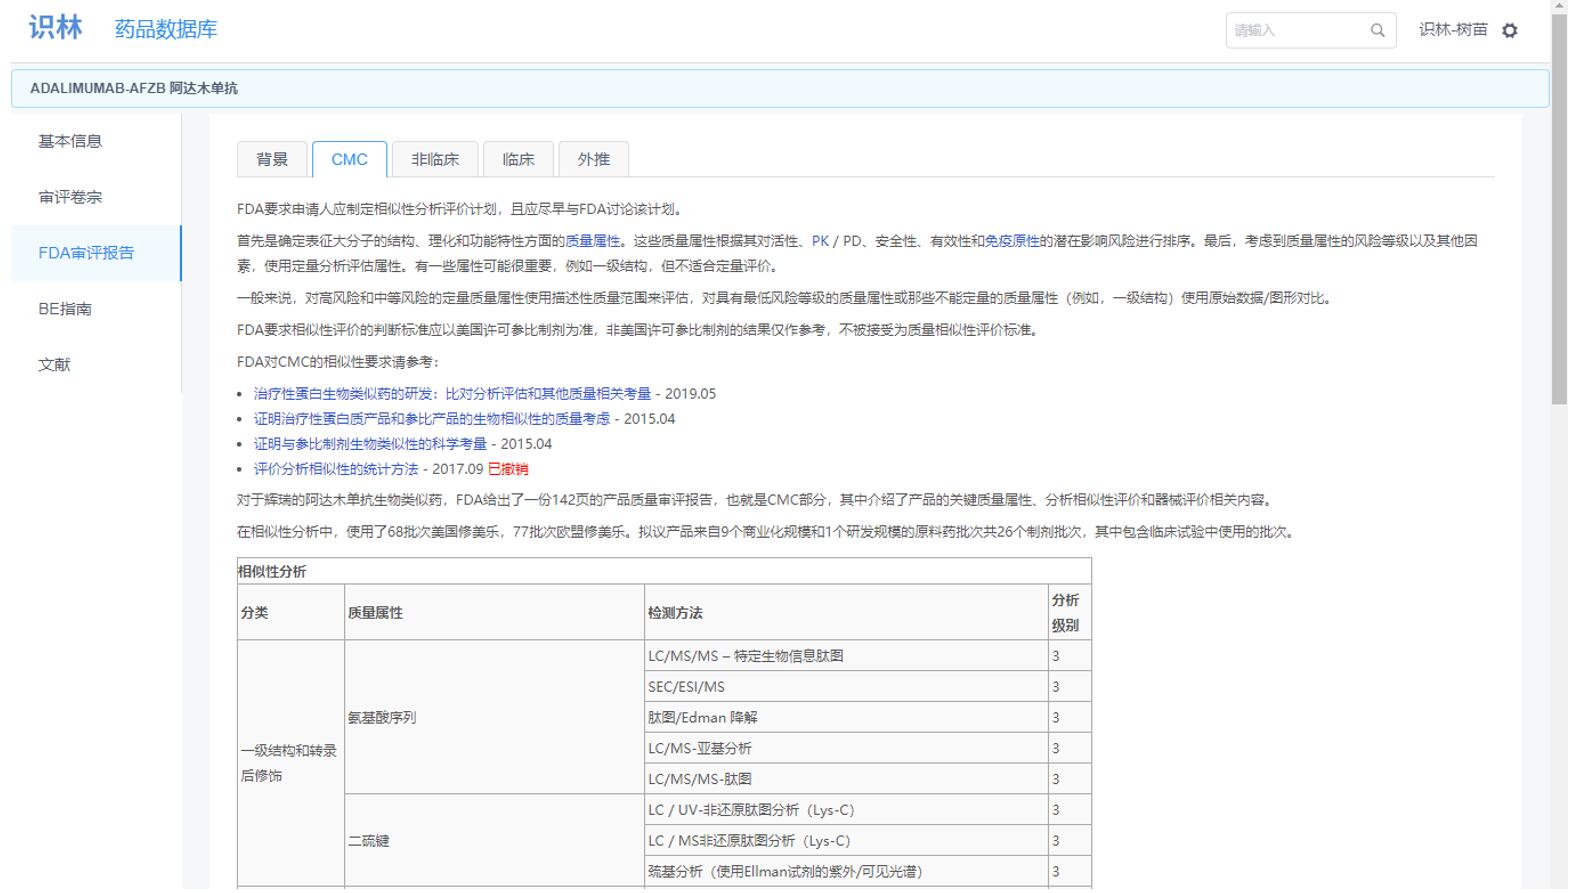Open the 临床 tab

[518, 159]
